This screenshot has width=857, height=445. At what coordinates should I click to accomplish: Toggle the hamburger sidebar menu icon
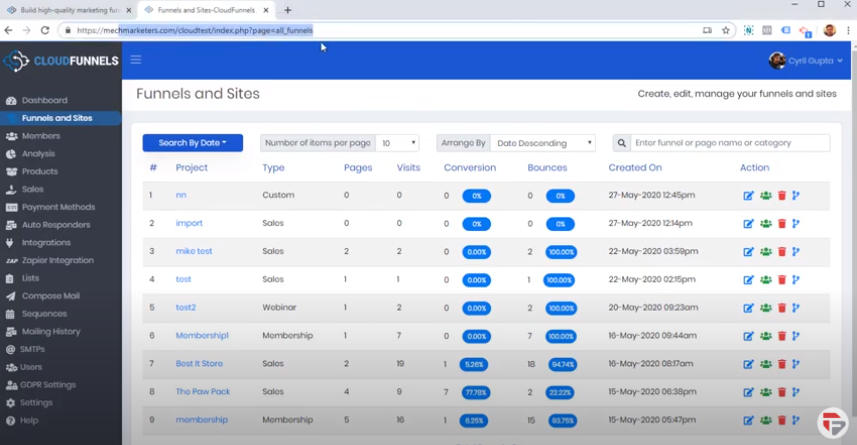pyautogui.click(x=136, y=60)
